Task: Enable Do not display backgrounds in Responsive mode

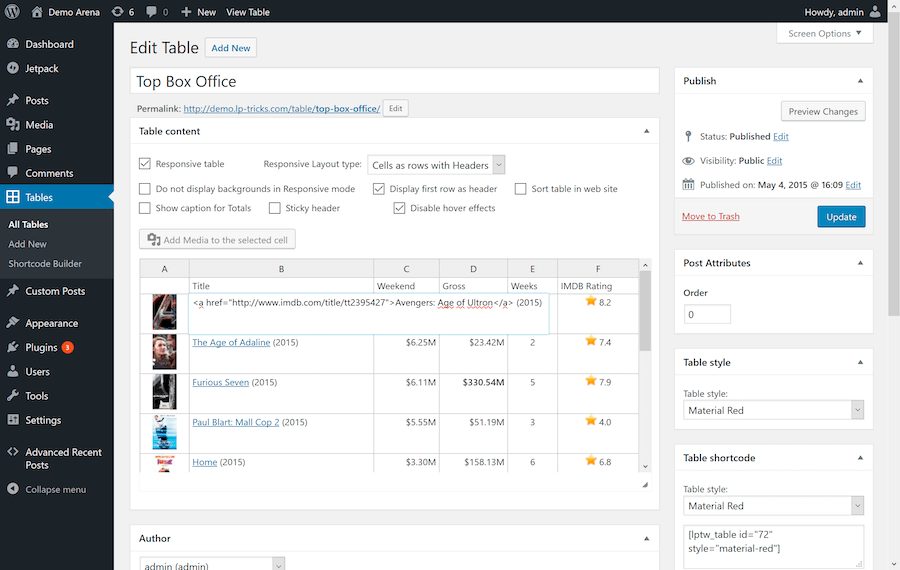Action: pyautogui.click(x=145, y=189)
